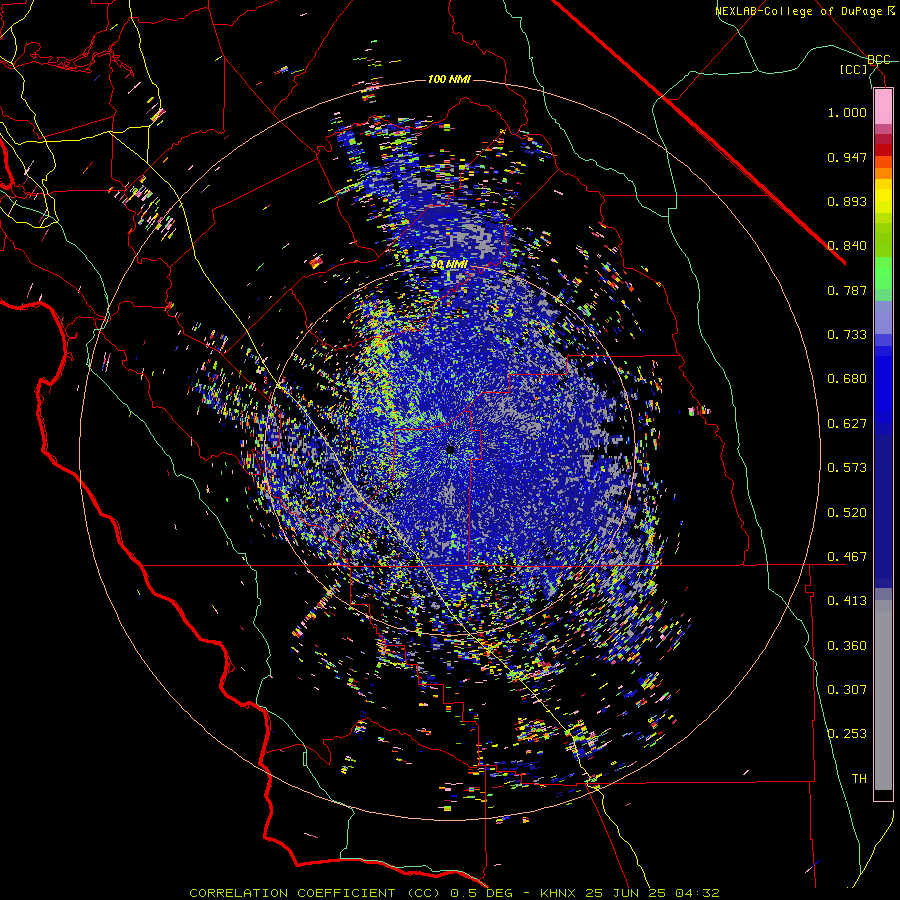Click the TH threshold label on the scale
Viewport: 900px width, 900px height.
point(859,779)
